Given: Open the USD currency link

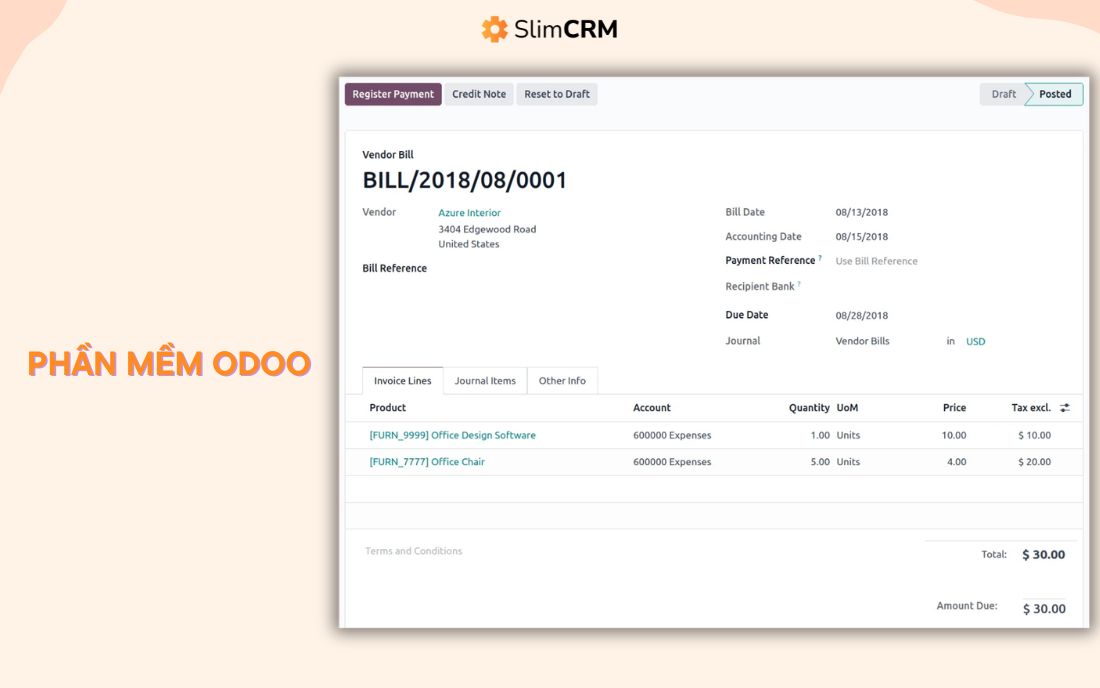Looking at the screenshot, I should pos(975,342).
